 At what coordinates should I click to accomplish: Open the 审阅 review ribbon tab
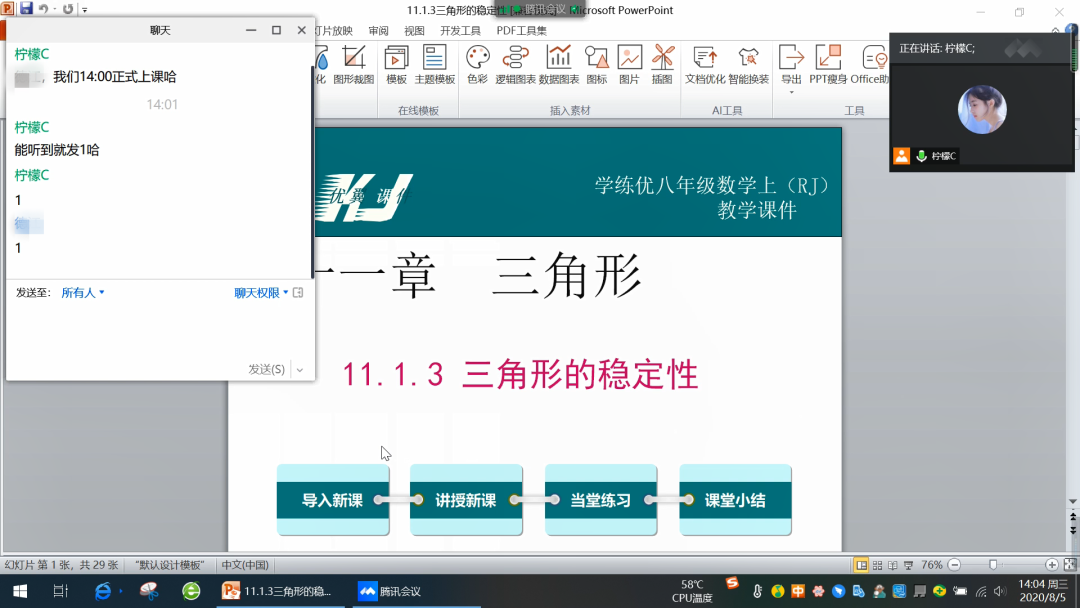pyautogui.click(x=378, y=31)
